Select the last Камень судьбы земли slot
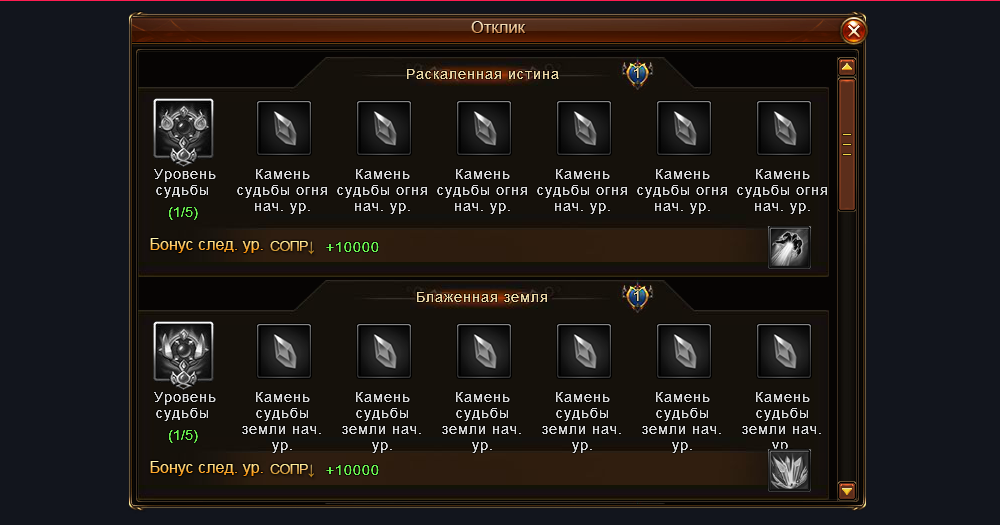The image size is (1000, 525). (x=783, y=352)
